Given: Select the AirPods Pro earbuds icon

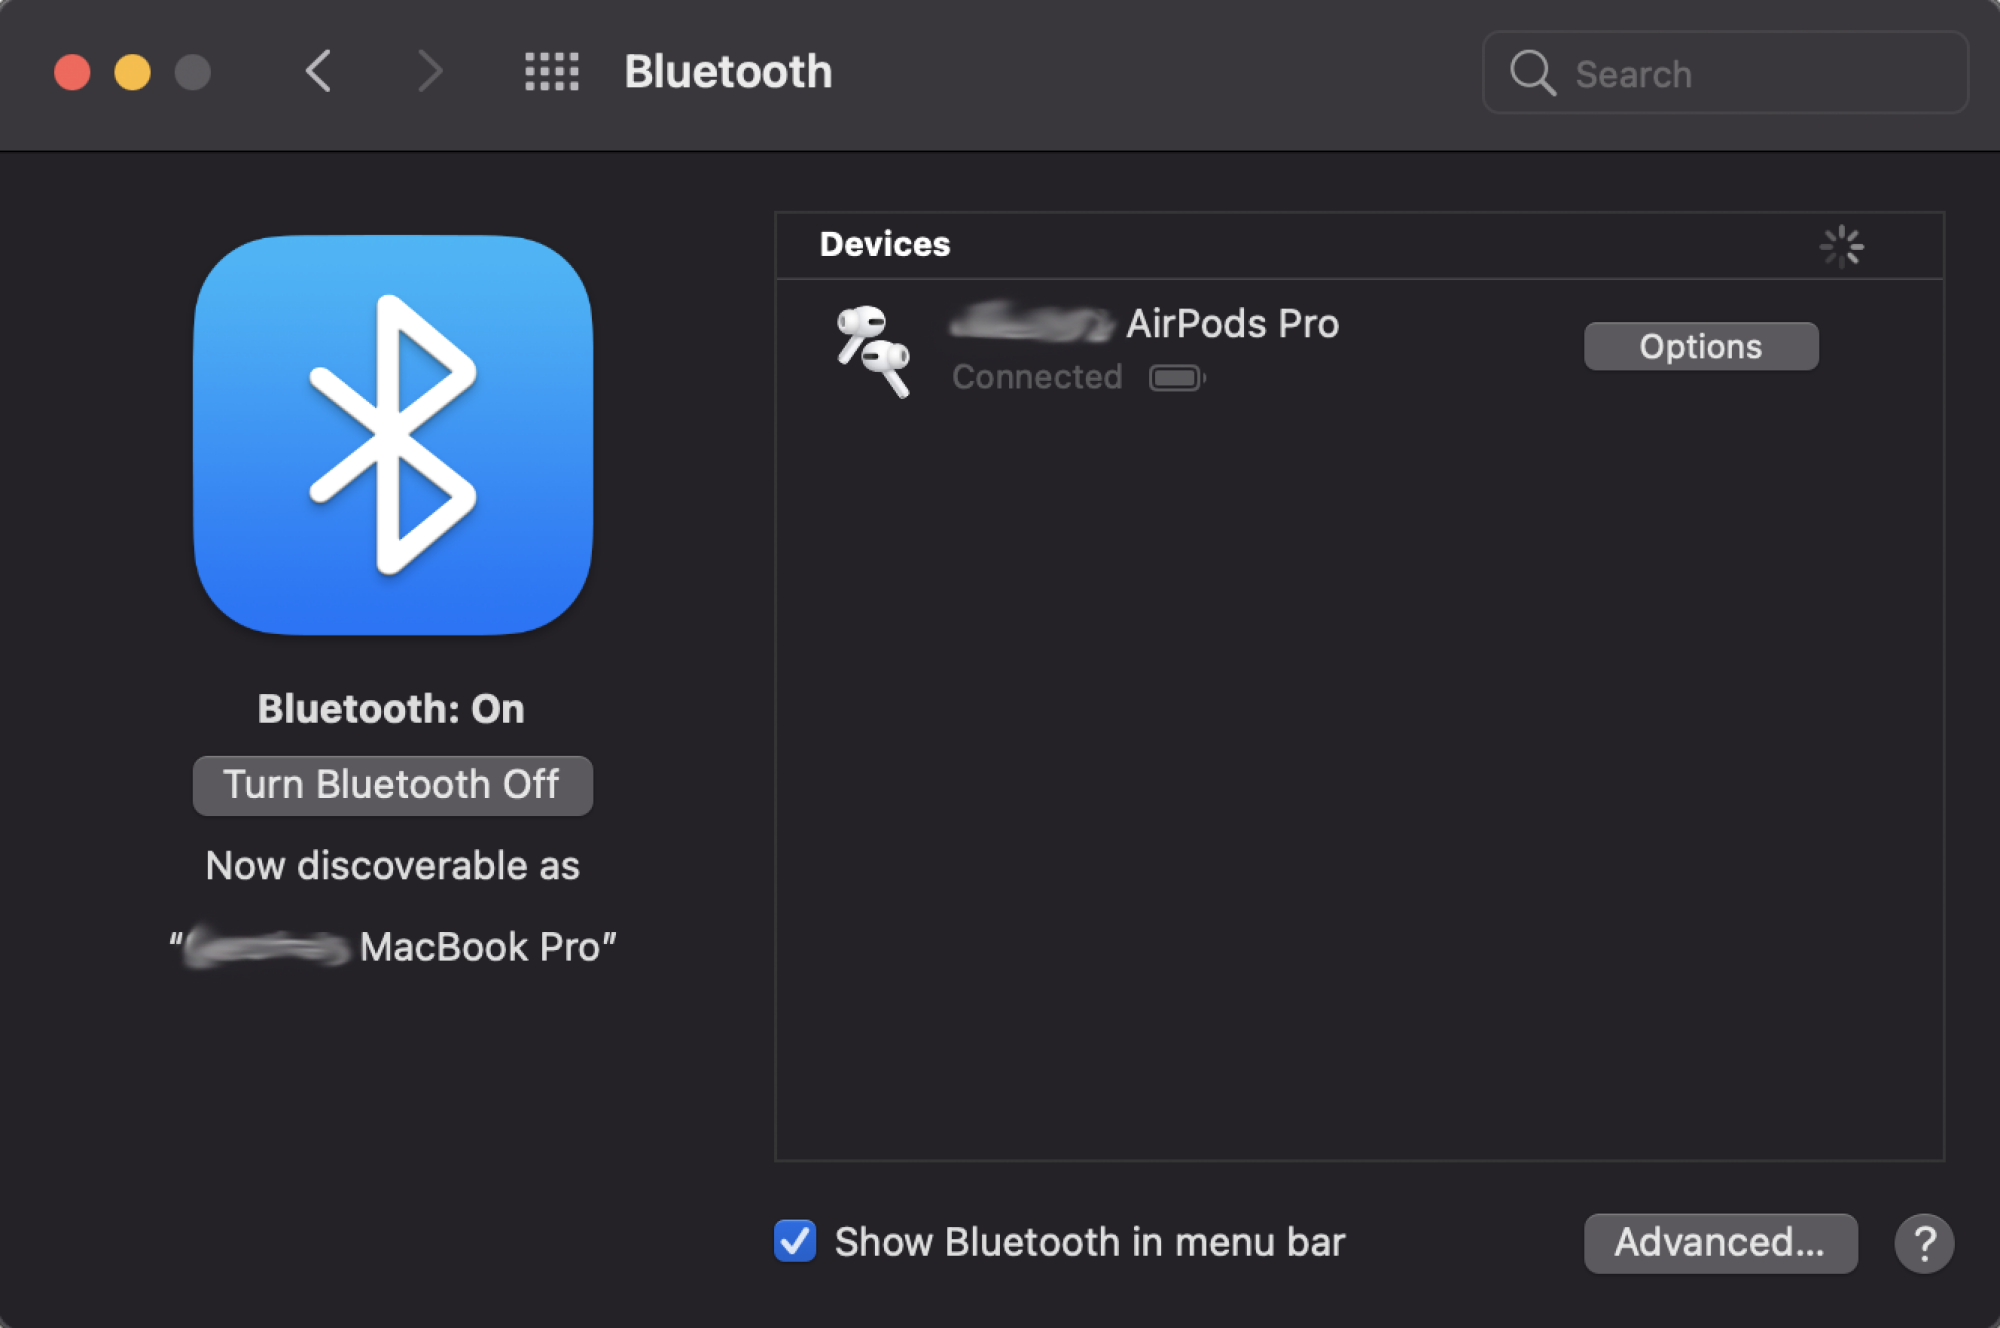Looking at the screenshot, I should (x=873, y=350).
